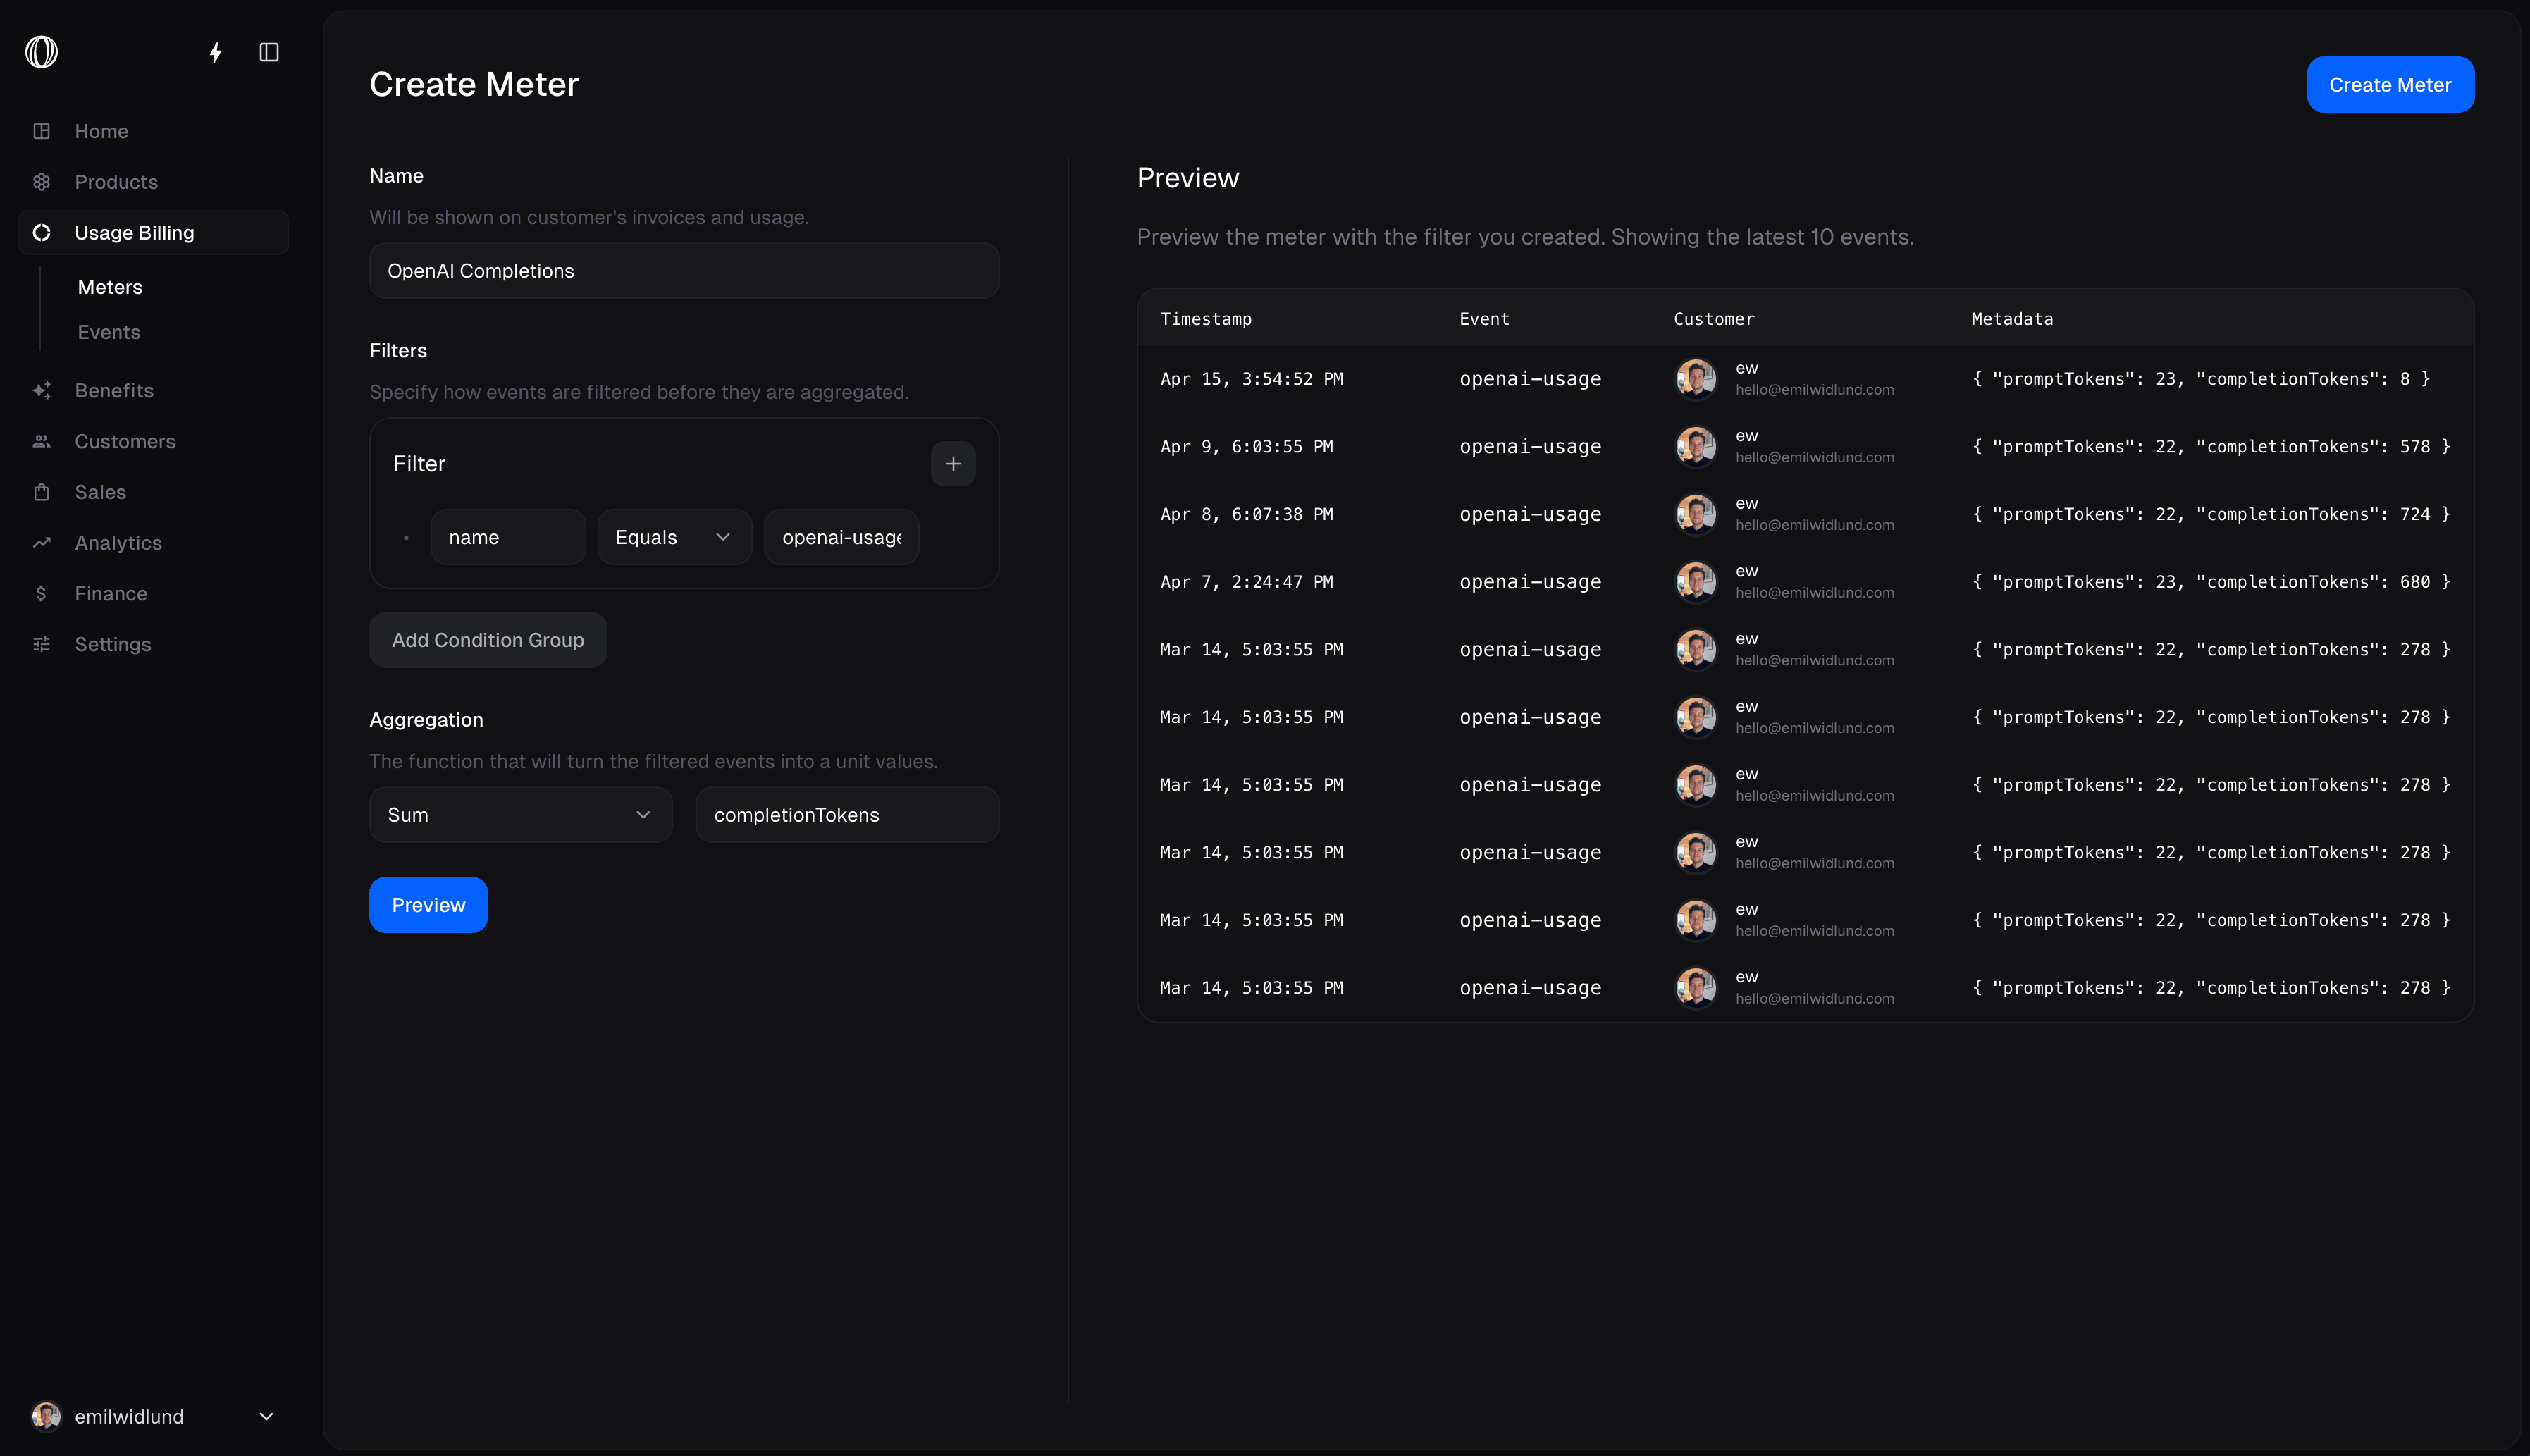The height and width of the screenshot is (1456, 2530).
Task: Select the Meters sub-item
Action: pos(110,287)
